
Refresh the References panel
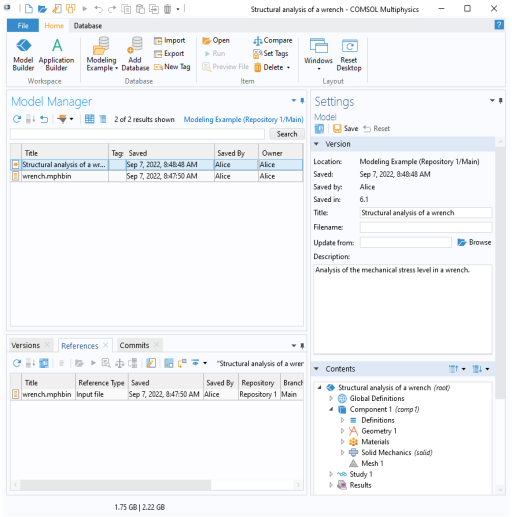[x=17, y=363]
